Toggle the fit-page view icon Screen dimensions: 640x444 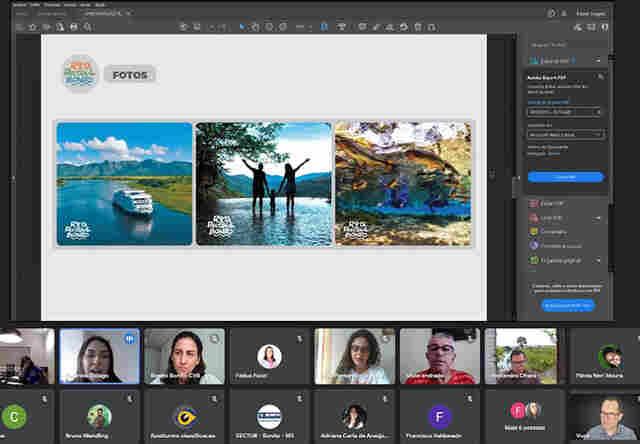tap(324, 27)
